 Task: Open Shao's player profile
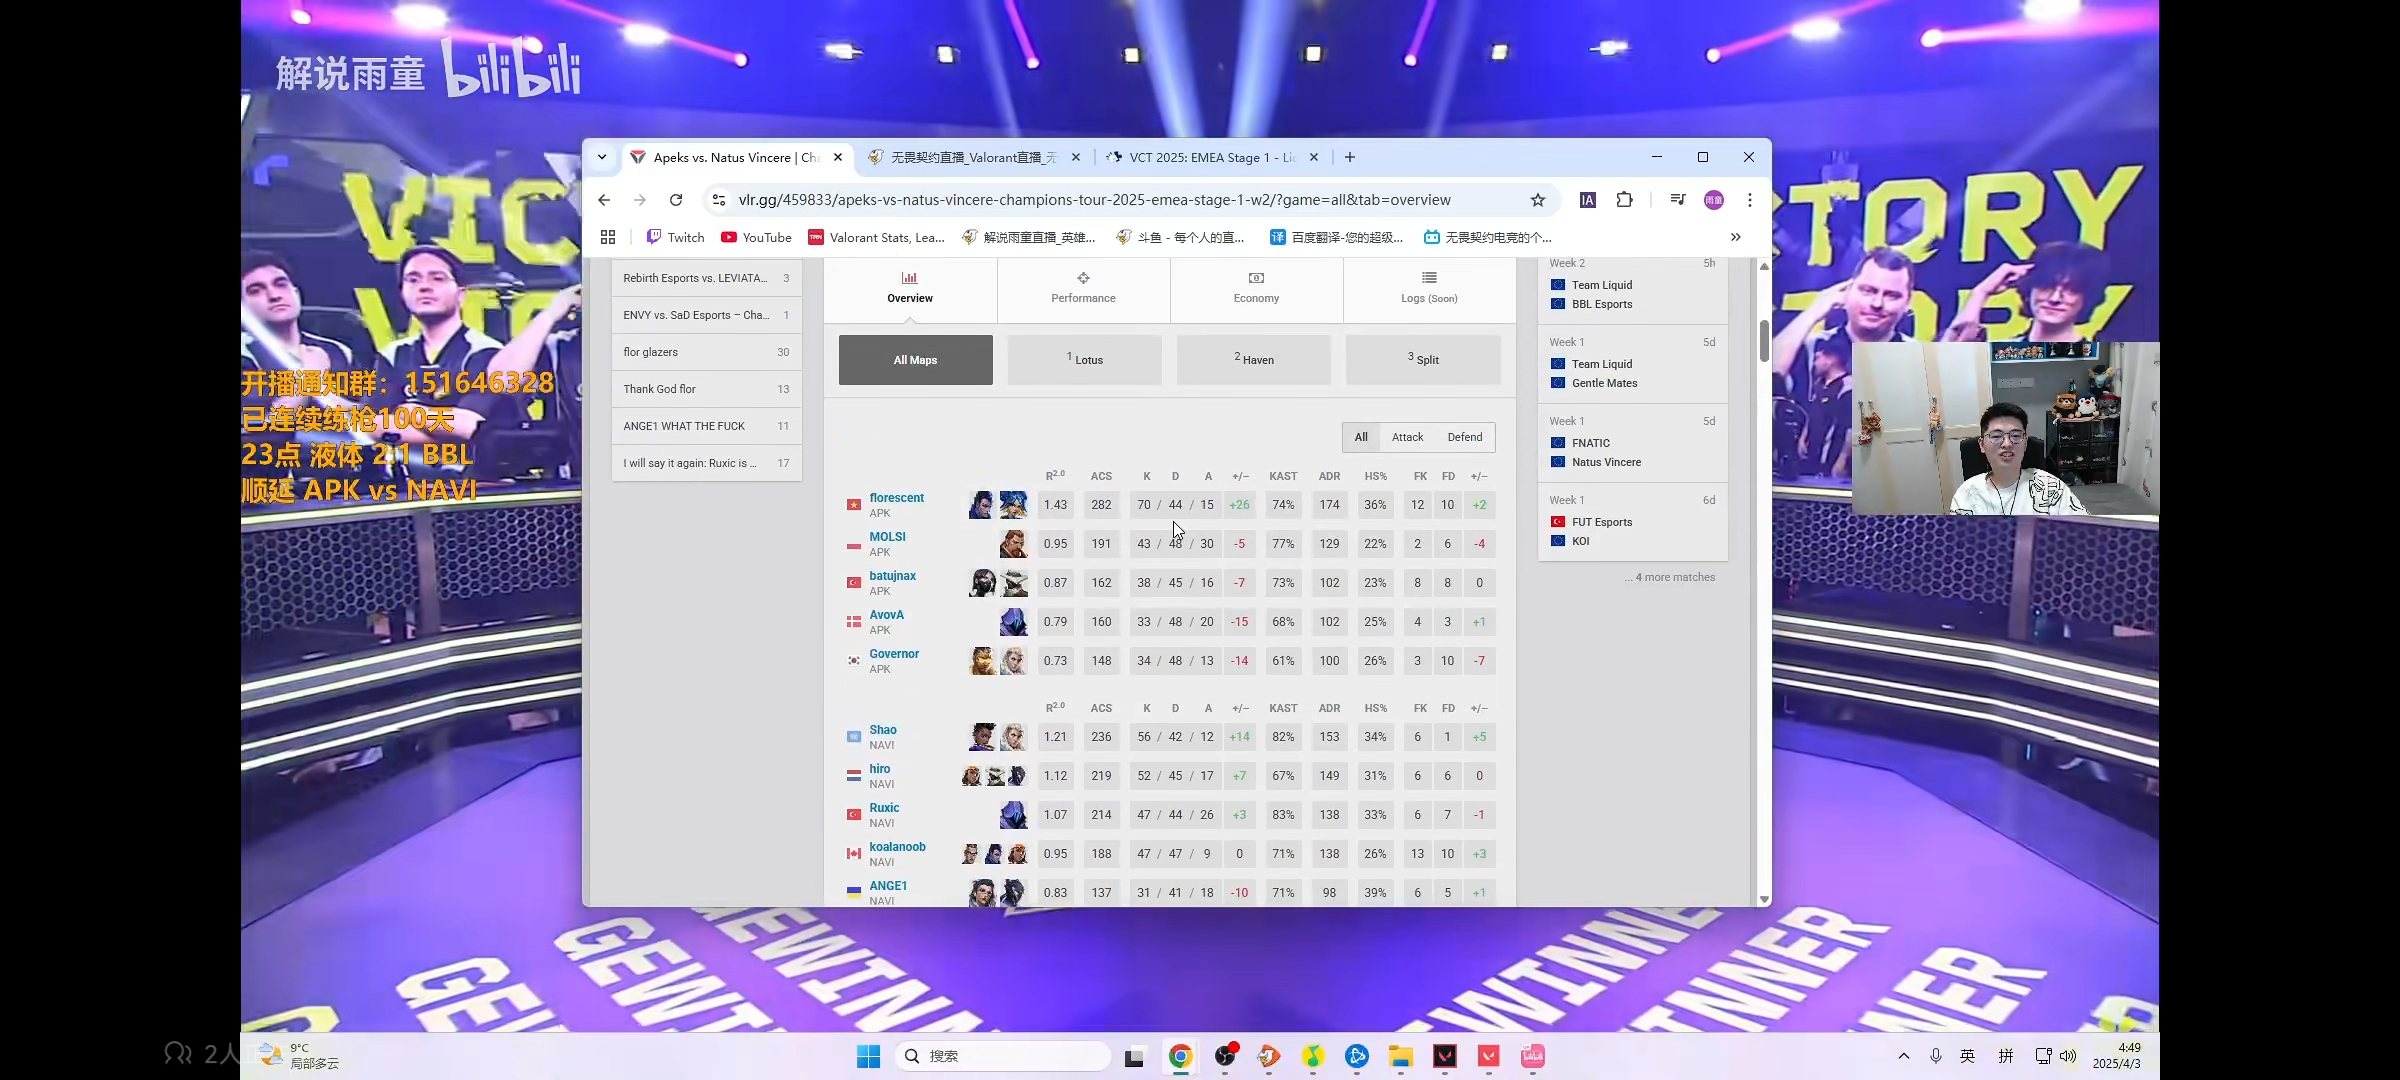[x=882, y=730]
